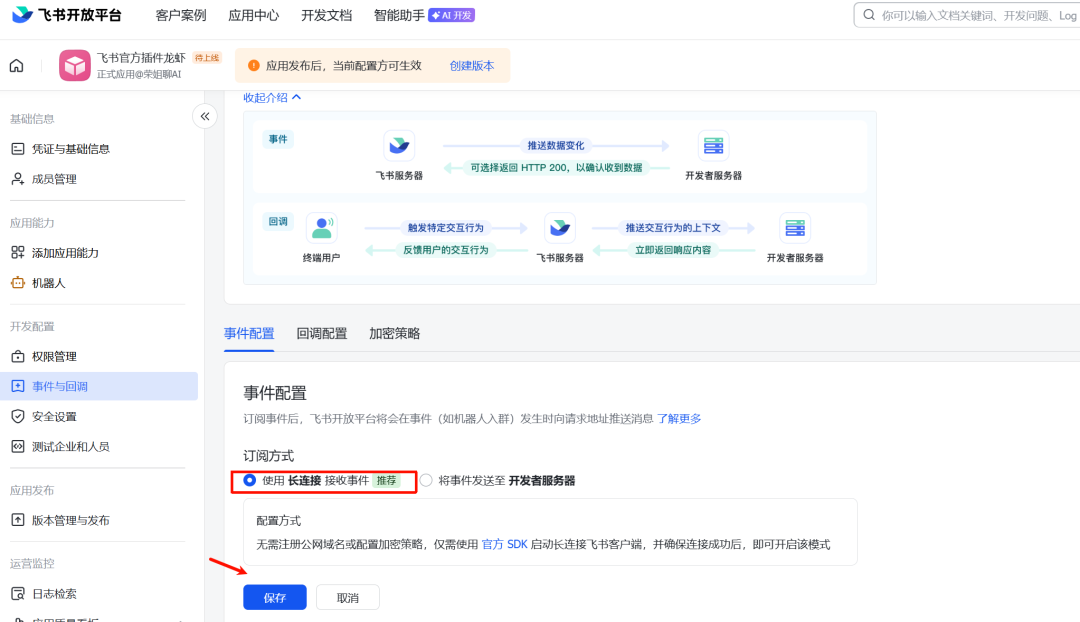Click the 飞书服务器 icon in 回调 diagram
The height and width of the screenshot is (622, 1080).
[x=560, y=228]
